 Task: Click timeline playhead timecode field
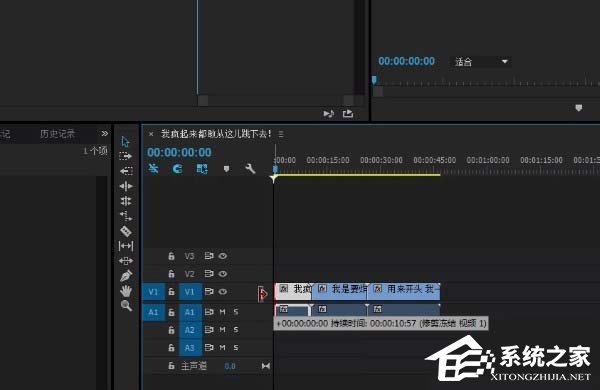tap(179, 152)
